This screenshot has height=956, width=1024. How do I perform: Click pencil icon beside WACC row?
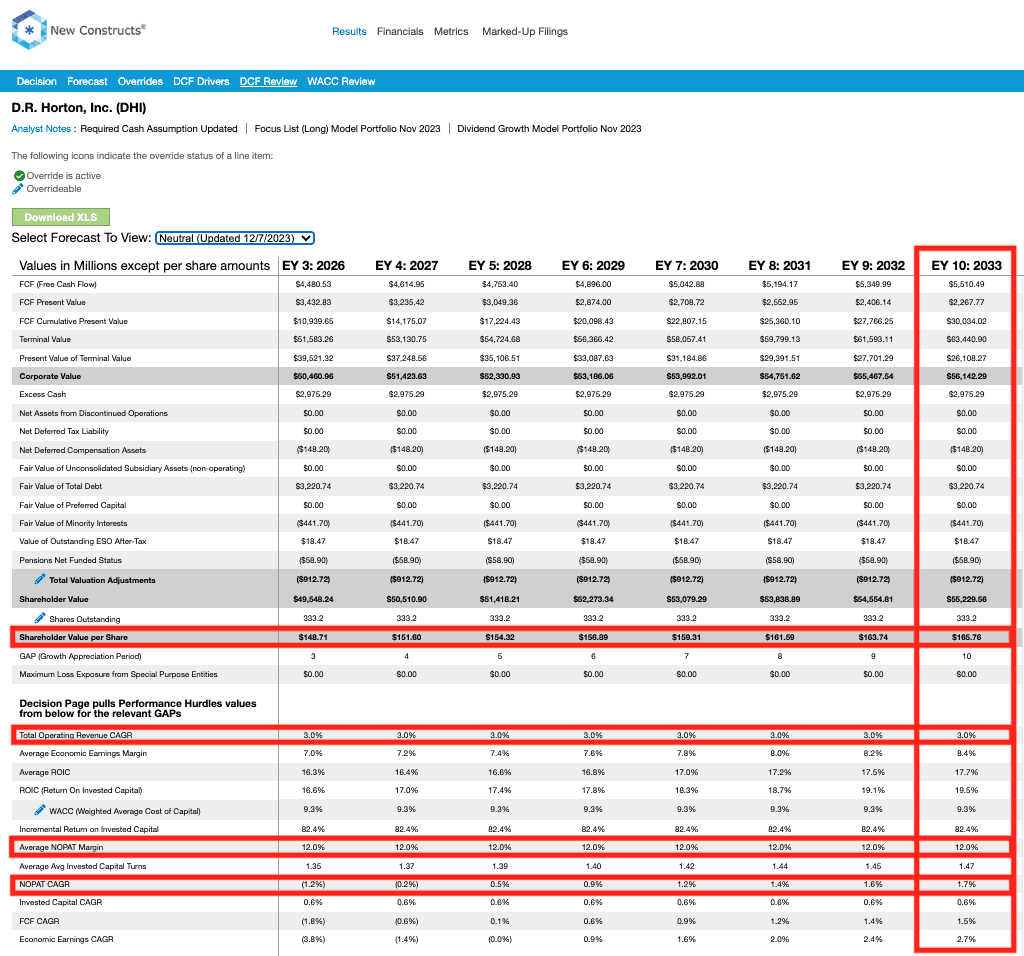pos(40,810)
